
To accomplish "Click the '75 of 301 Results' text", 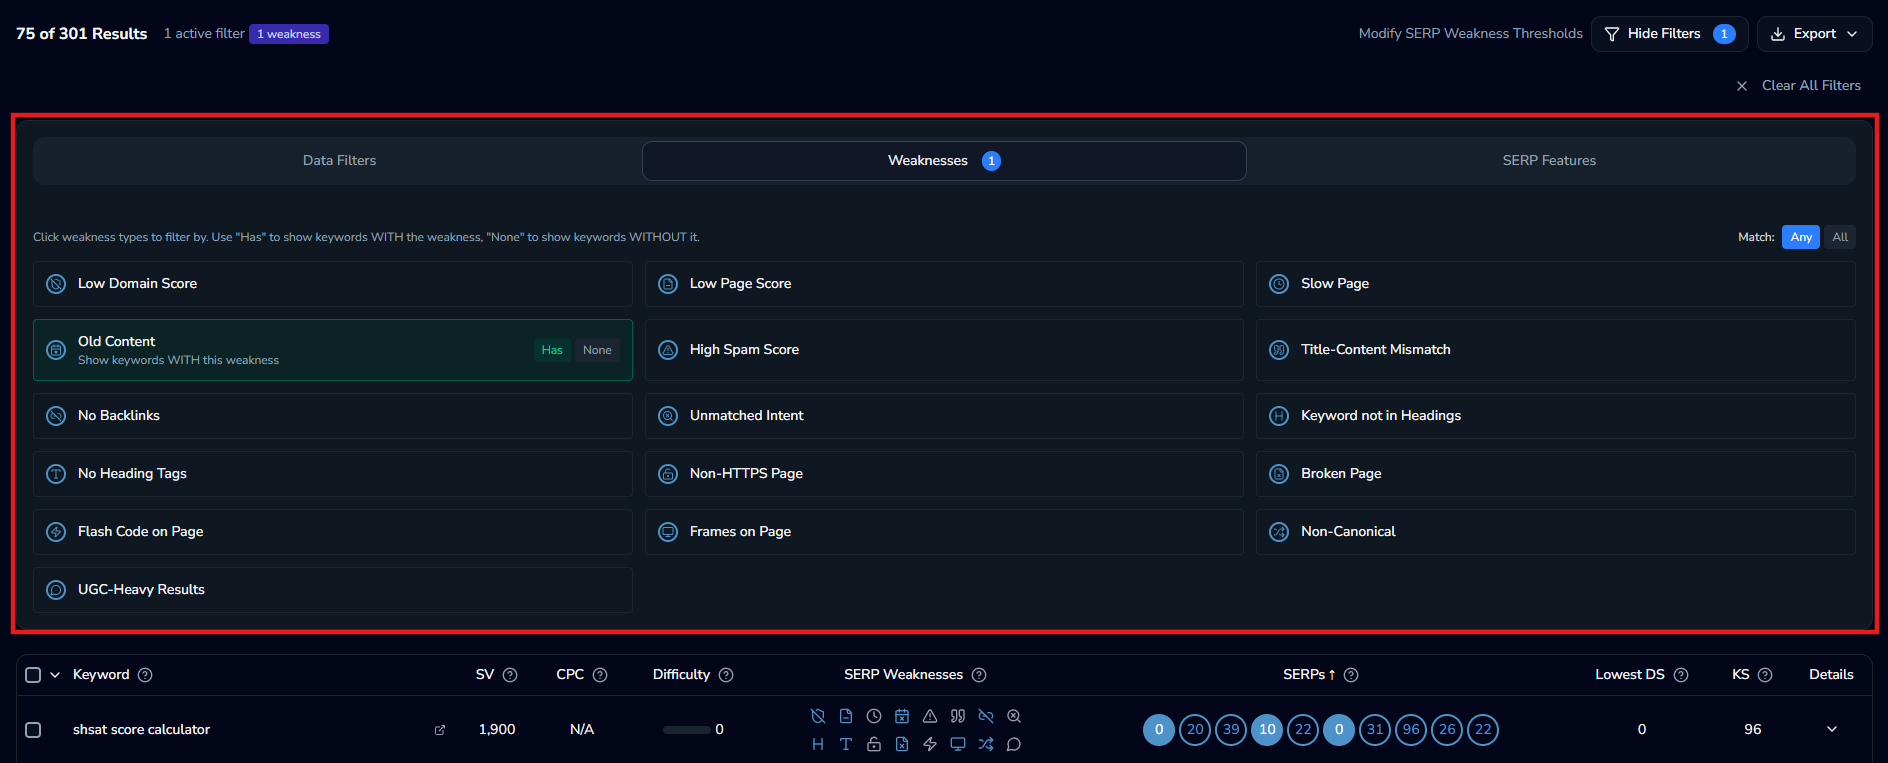I will tap(82, 34).
